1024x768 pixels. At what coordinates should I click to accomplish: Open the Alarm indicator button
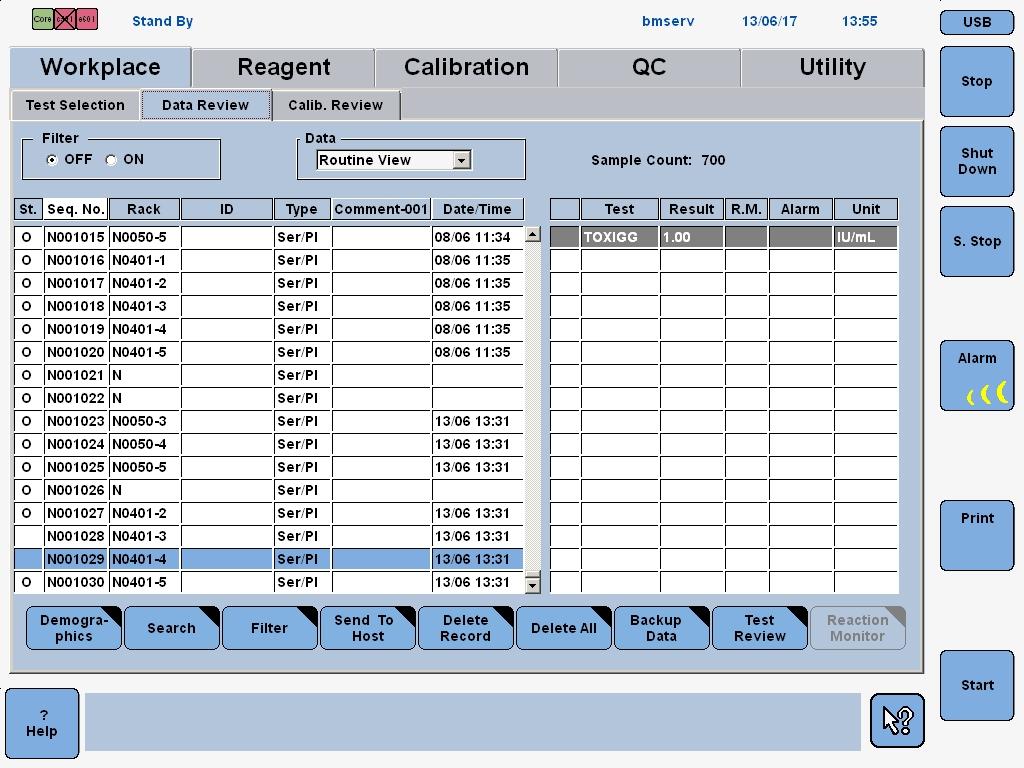coord(976,376)
